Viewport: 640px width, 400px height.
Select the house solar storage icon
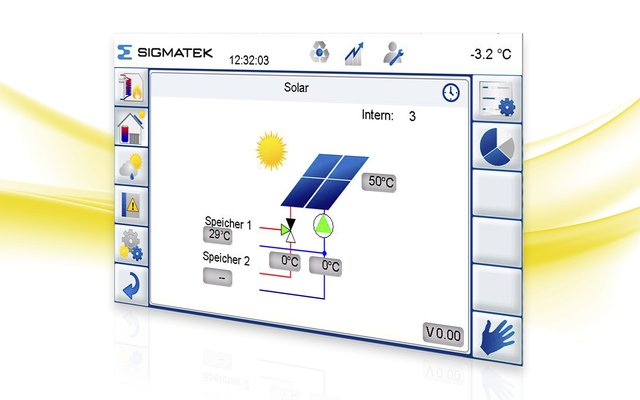pos(131,127)
